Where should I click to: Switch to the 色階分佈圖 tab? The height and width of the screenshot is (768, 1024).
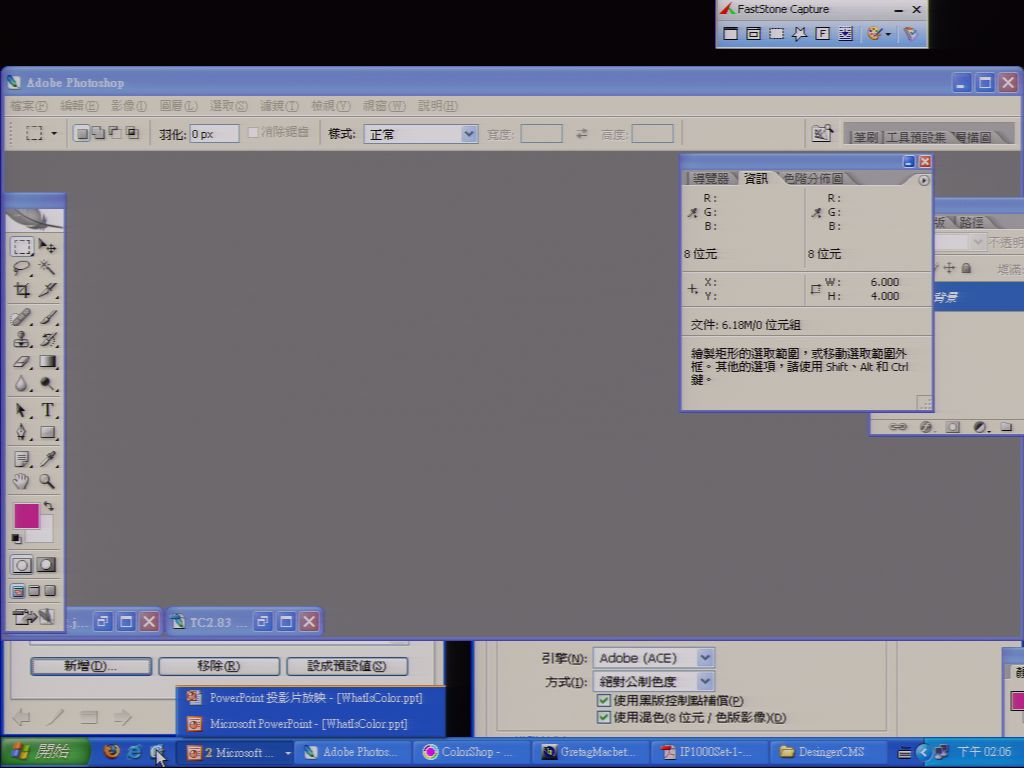point(813,178)
